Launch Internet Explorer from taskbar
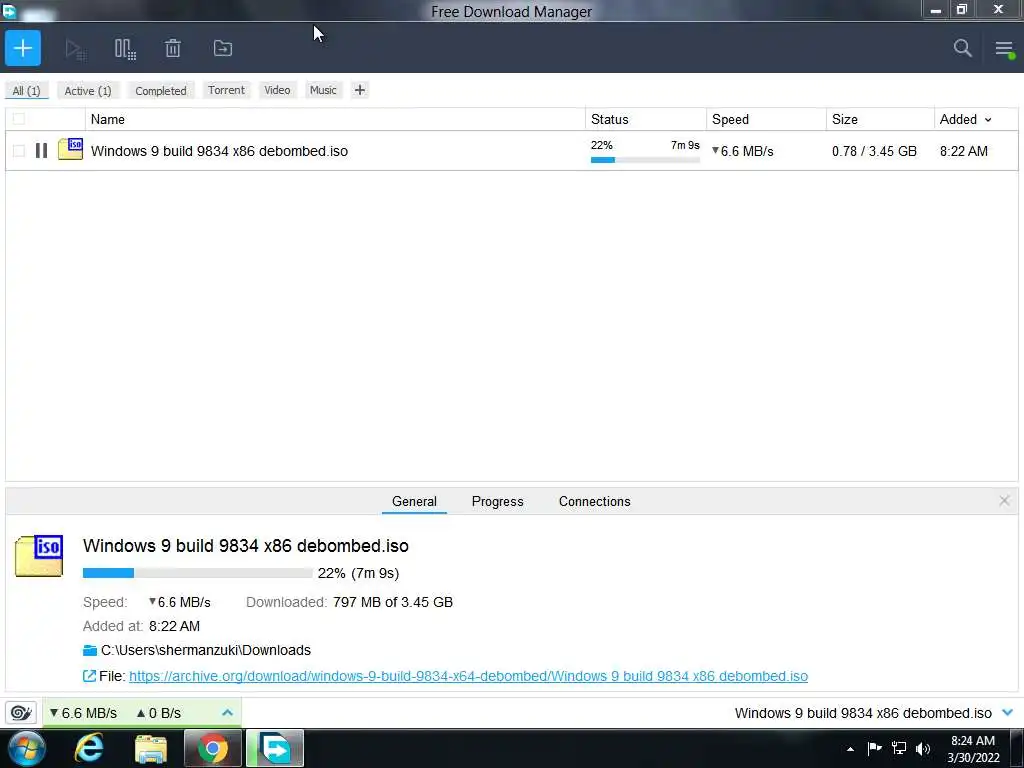Viewport: 1024px width, 768px height. pos(89,748)
